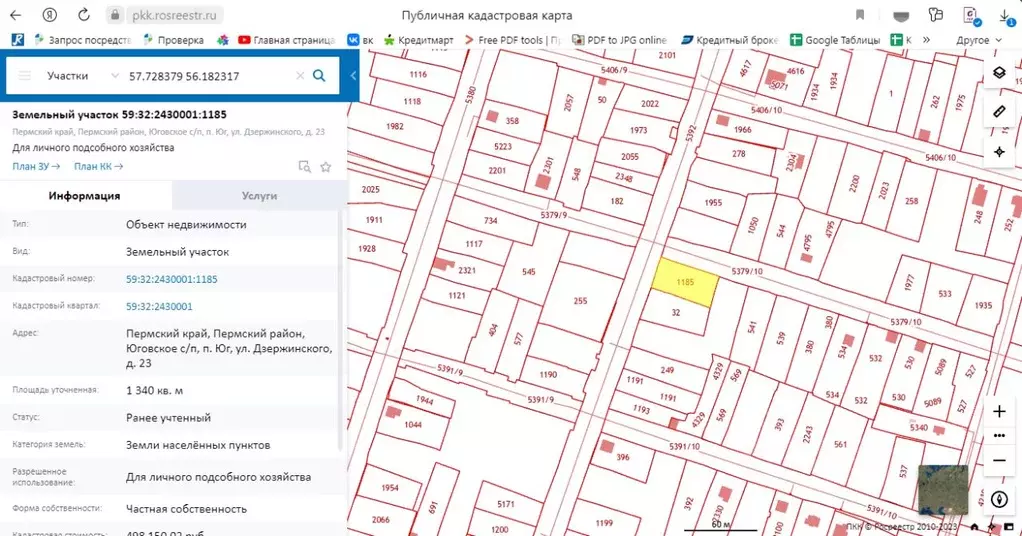1022x536 pixels.
Task: Collapse side panel with left arrow
Action: point(353,76)
